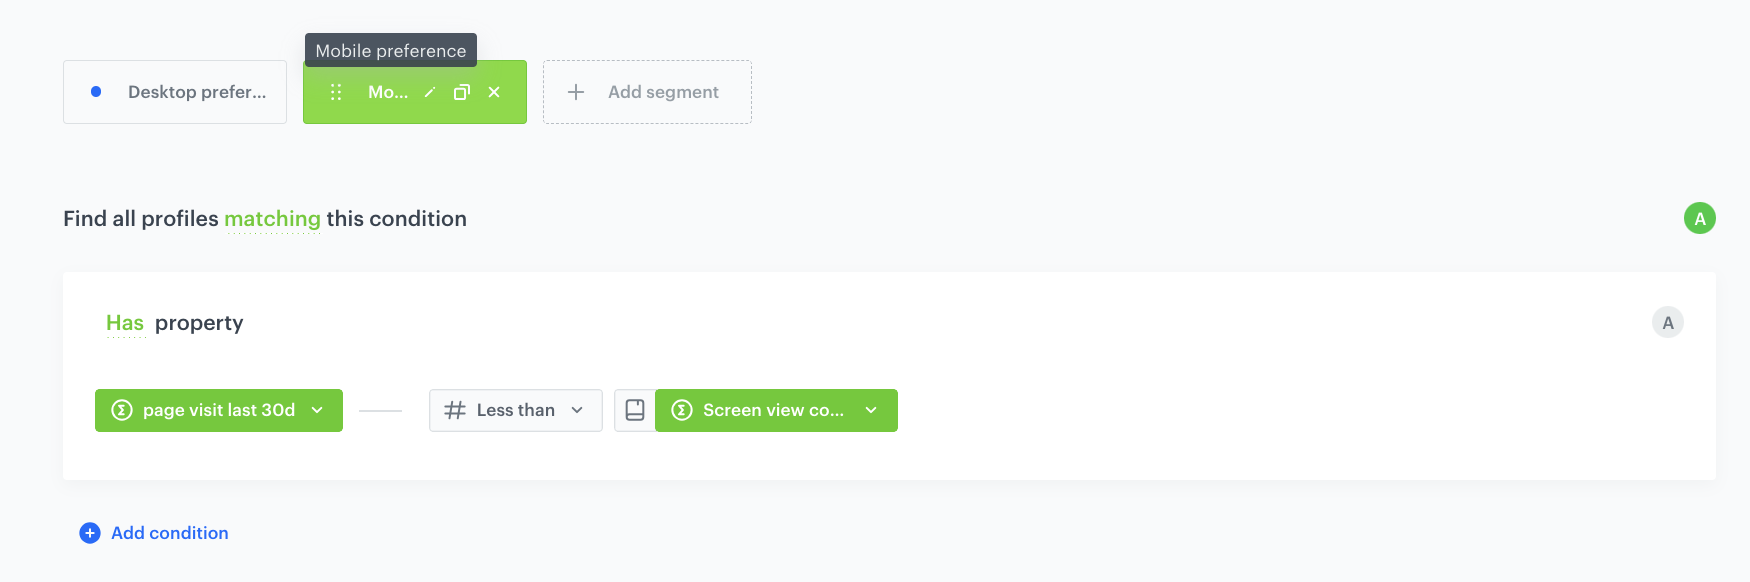Switch to the Desktop preference segment tab
This screenshot has height=582, width=1750.
196,92
